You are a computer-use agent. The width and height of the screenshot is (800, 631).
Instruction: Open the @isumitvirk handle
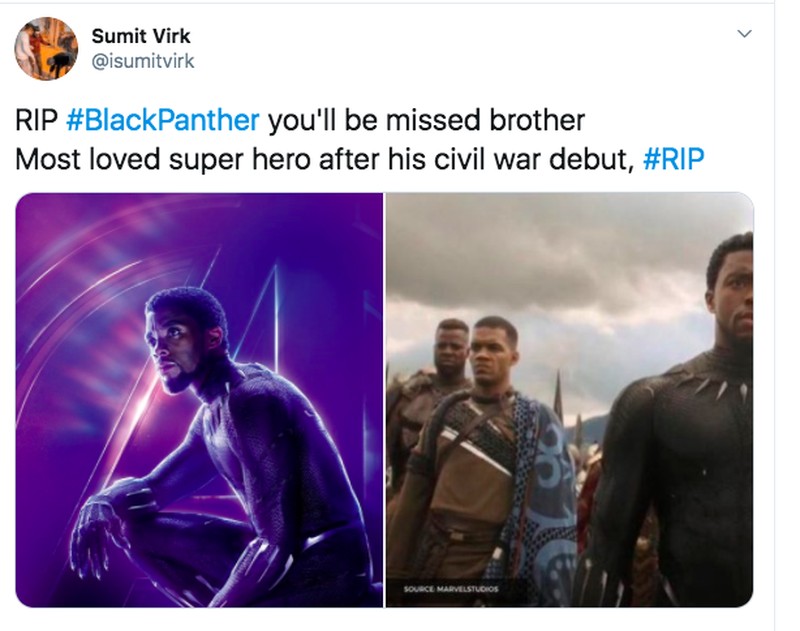tap(143, 61)
